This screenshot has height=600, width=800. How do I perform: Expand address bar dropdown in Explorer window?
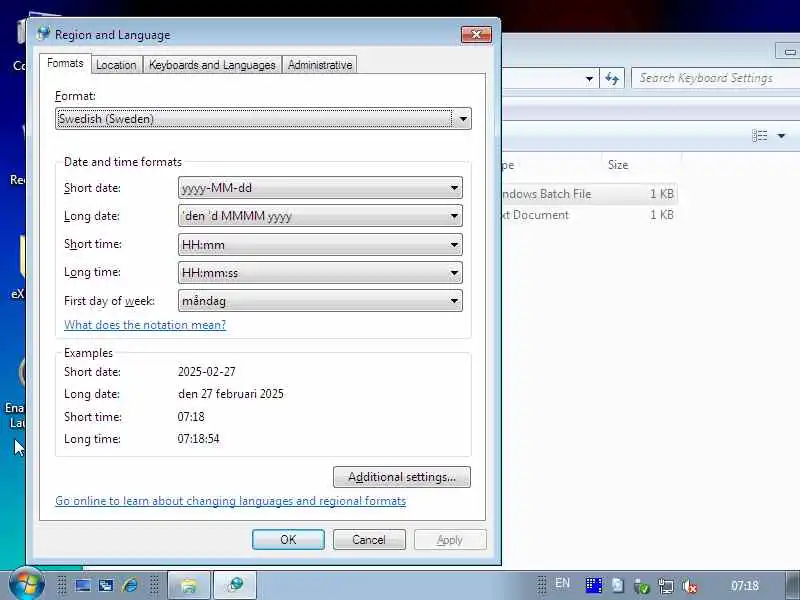589,79
